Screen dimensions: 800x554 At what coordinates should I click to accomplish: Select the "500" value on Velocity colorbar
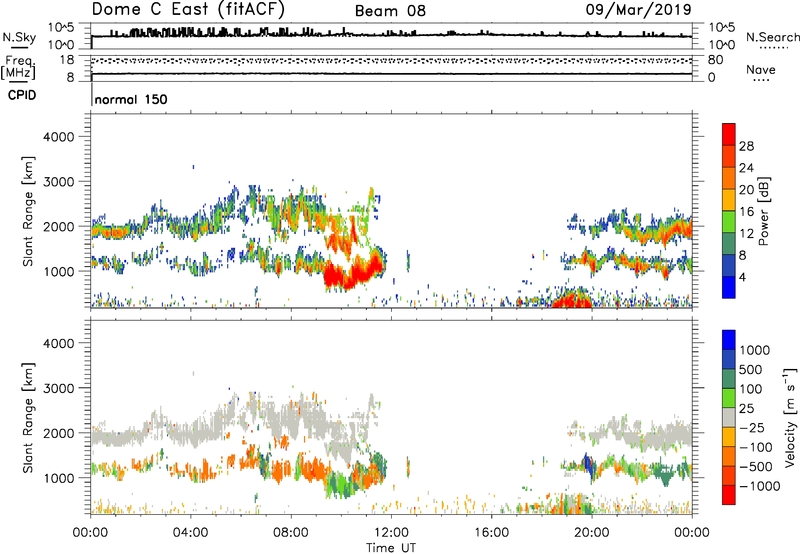(751, 370)
